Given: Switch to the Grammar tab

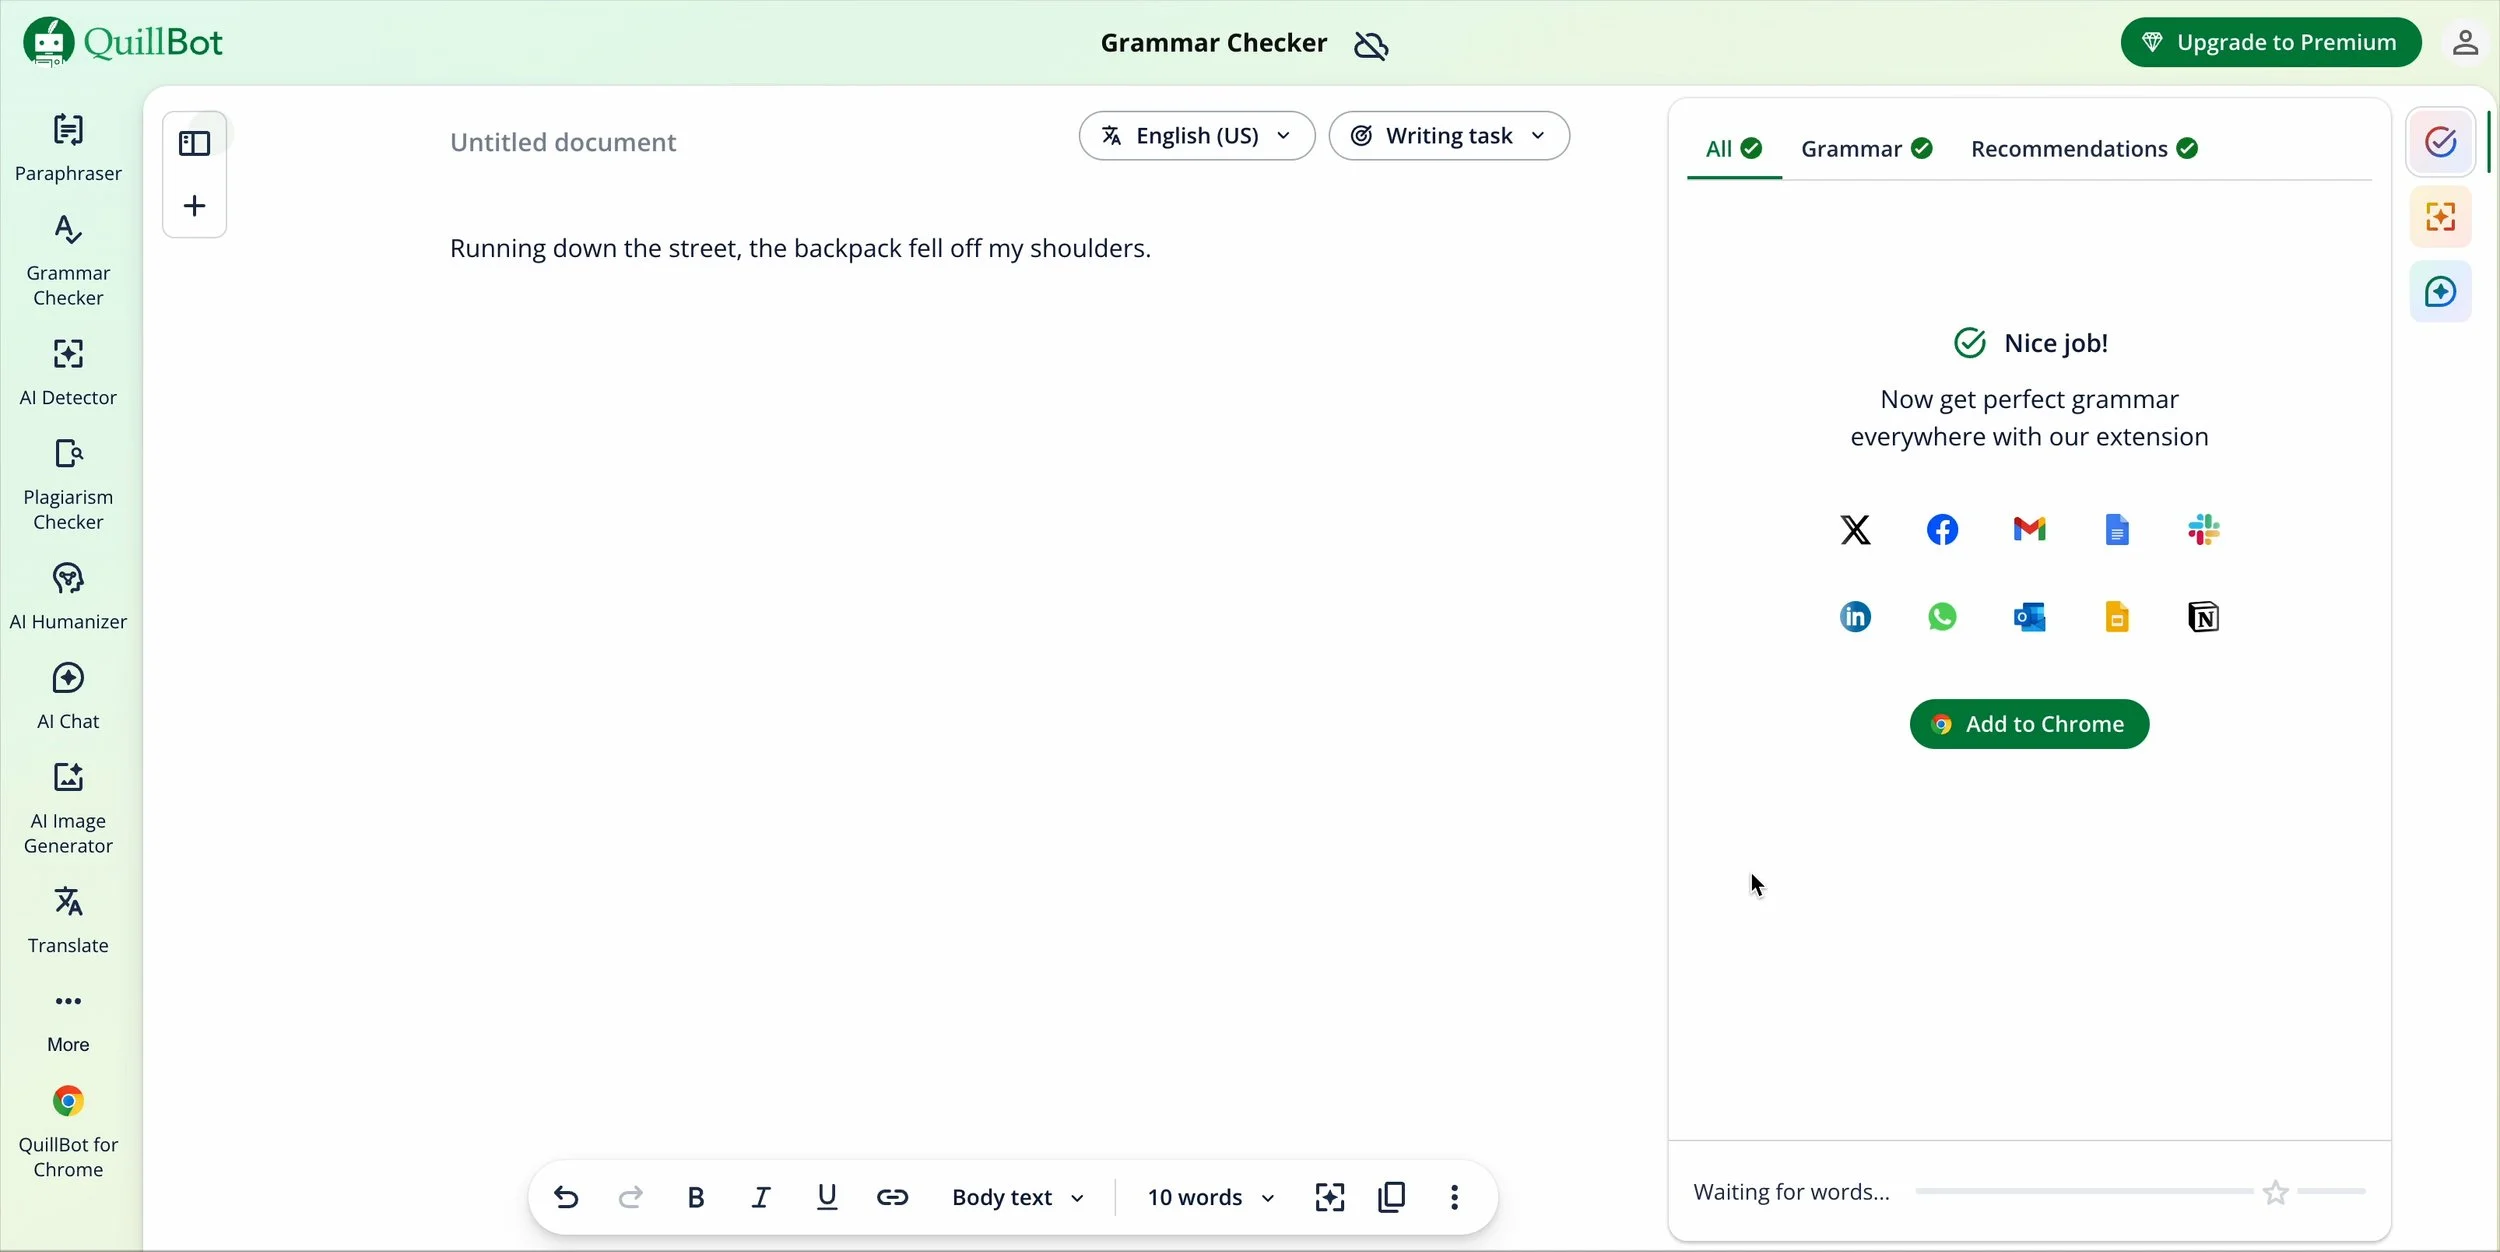Looking at the screenshot, I should (1867, 150).
